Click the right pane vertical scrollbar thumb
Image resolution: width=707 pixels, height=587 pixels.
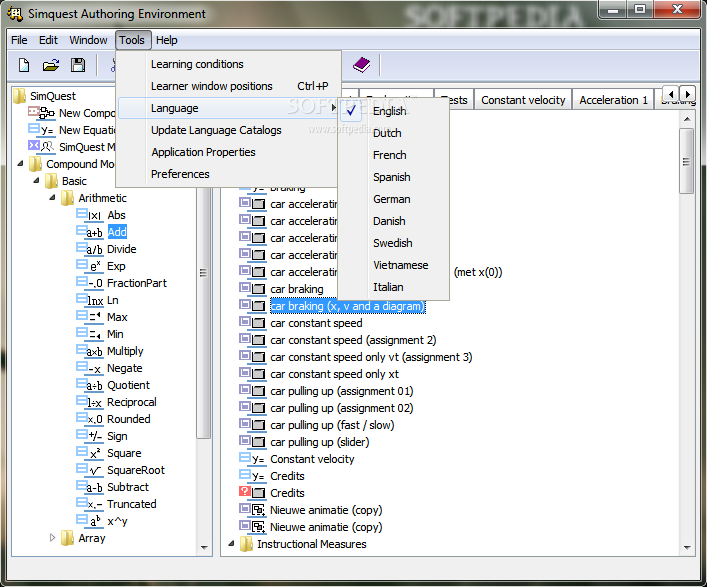(686, 161)
